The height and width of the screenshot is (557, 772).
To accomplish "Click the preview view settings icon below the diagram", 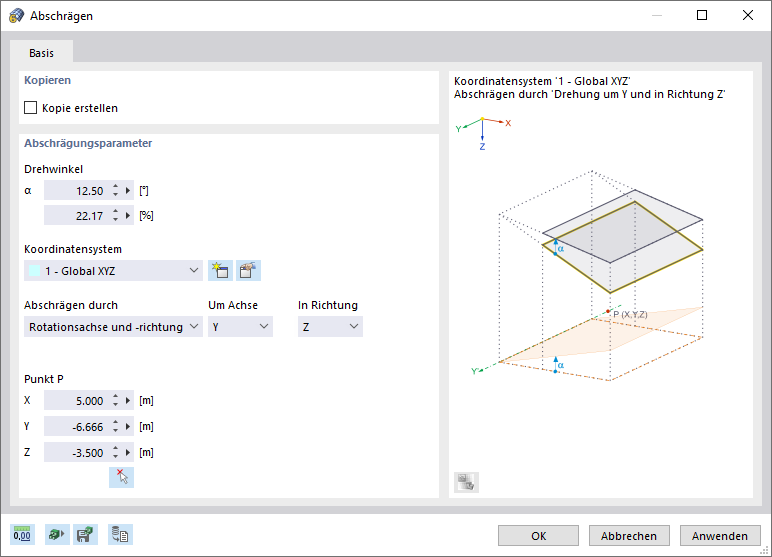I will (x=466, y=482).
